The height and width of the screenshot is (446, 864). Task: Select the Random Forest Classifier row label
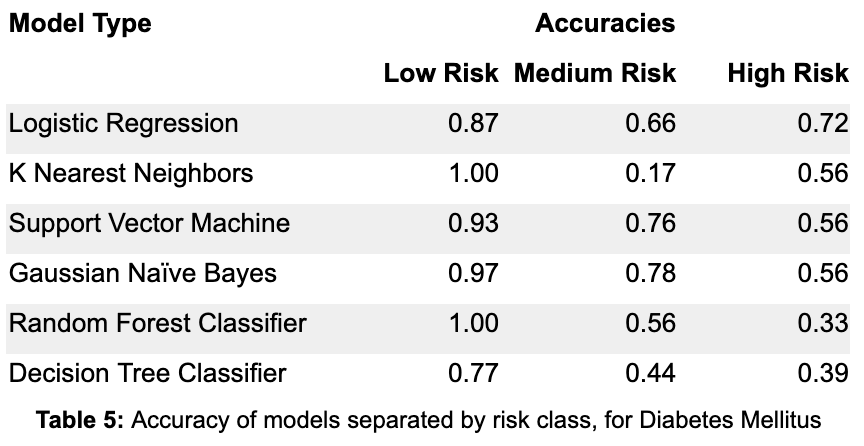tap(158, 323)
